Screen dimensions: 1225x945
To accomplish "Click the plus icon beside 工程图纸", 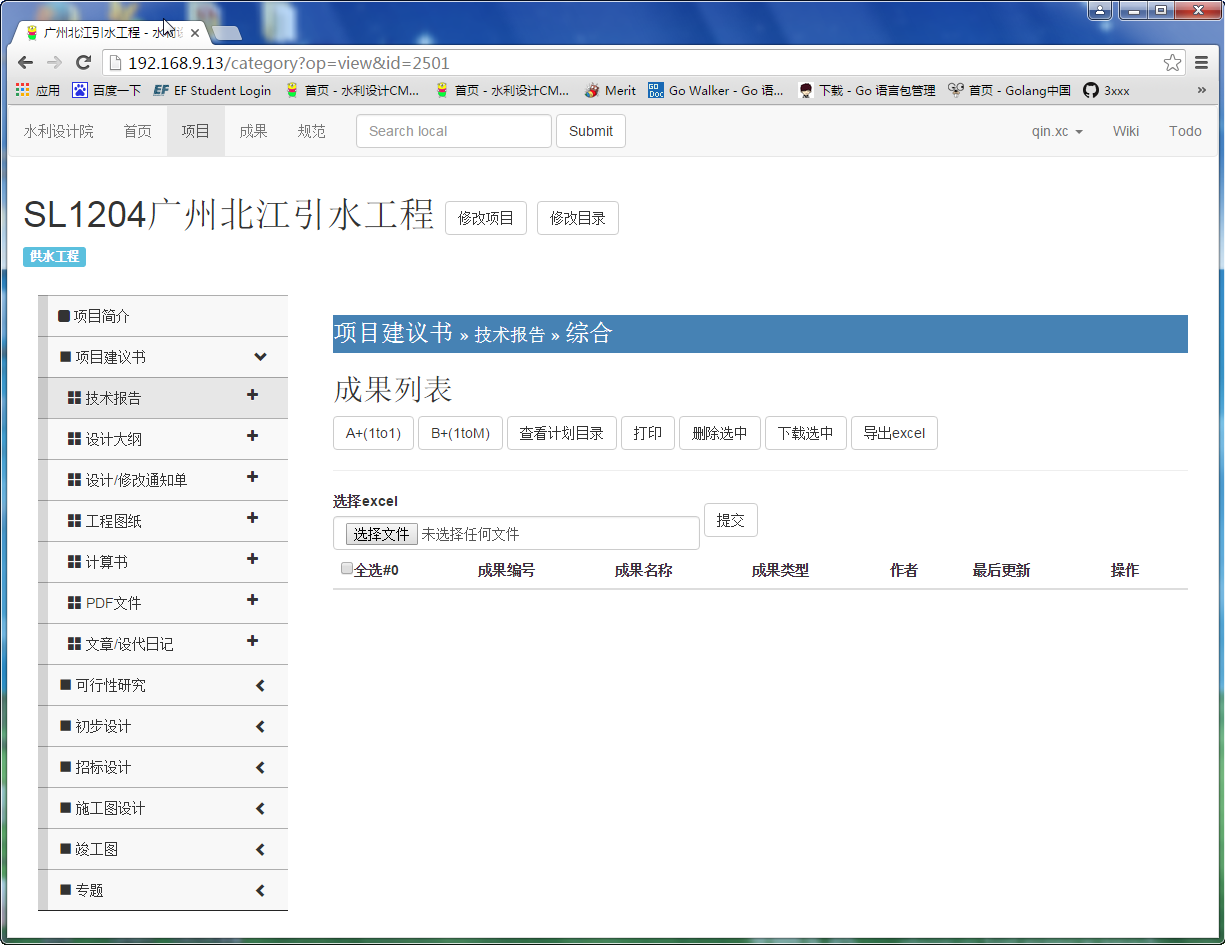I will pyautogui.click(x=252, y=518).
